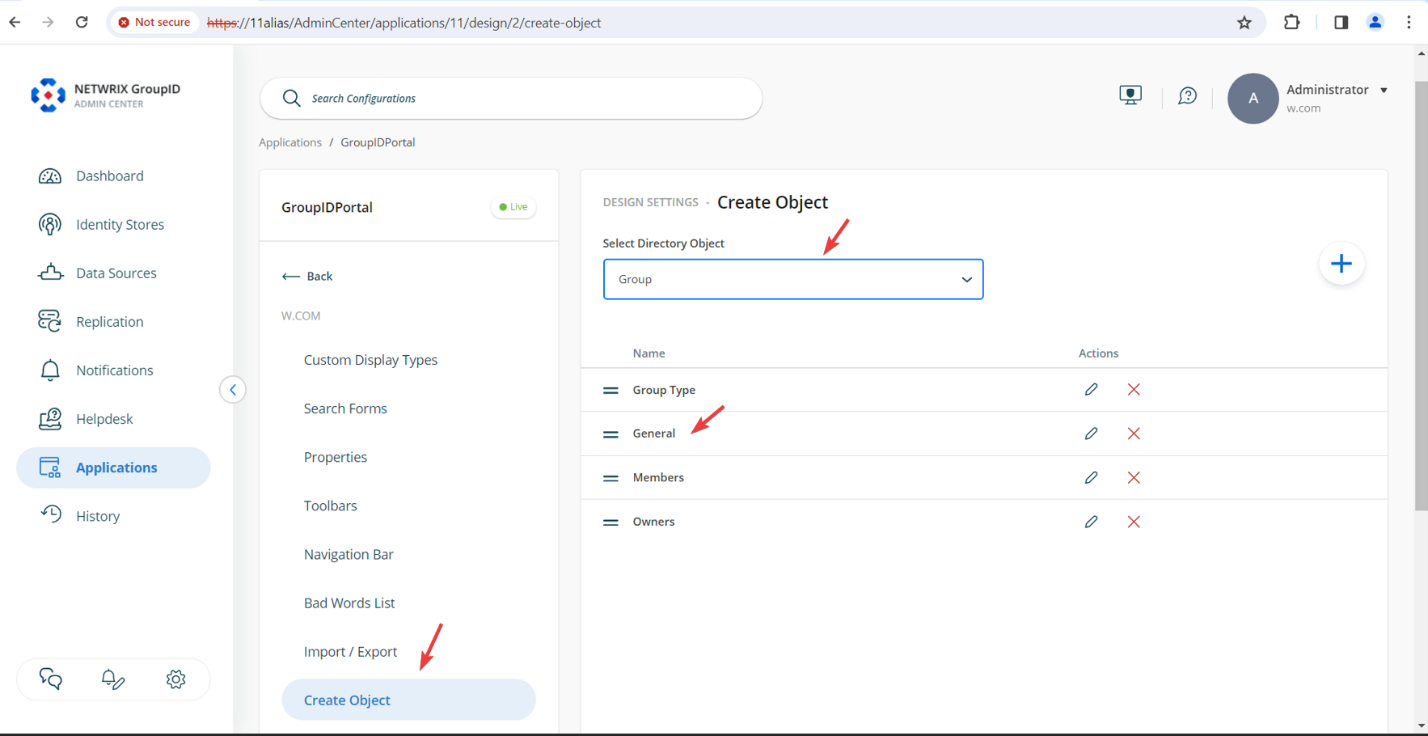
Task: Click the browser address bar URL
Action: click(404, 22)
